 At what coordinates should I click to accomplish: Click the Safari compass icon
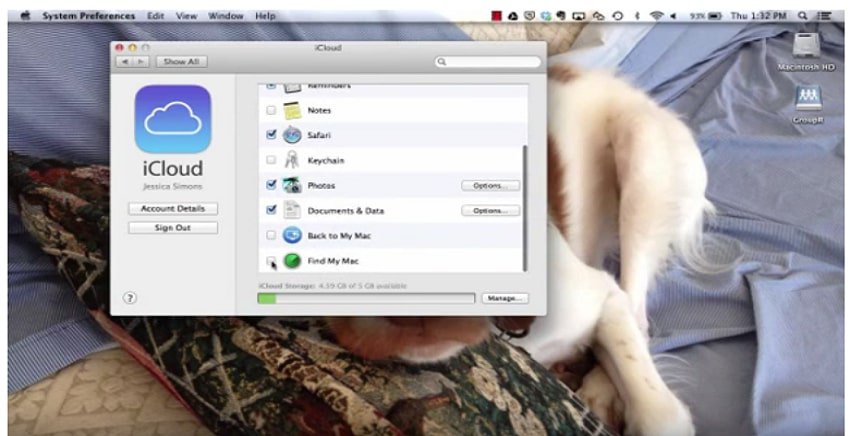tap(292, 135)
